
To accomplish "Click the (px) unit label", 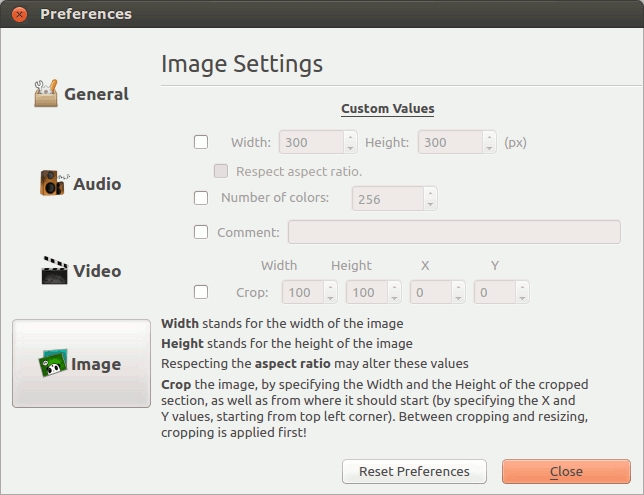I will coord(515,143).
